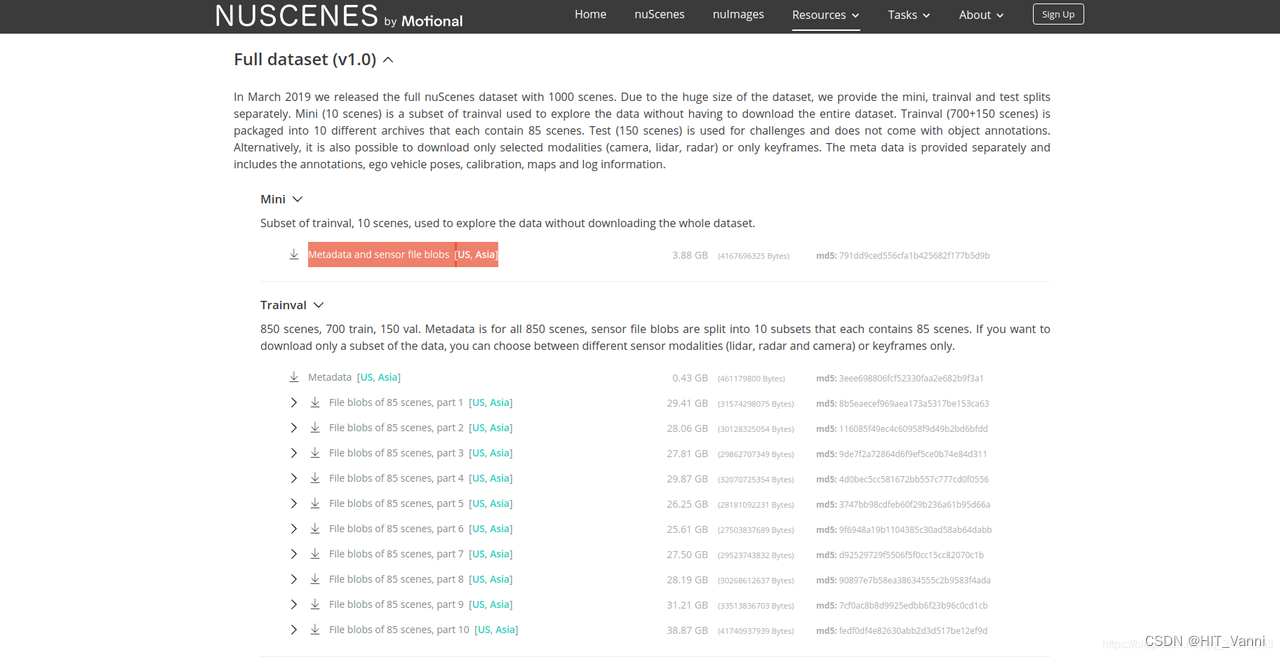The image size is (1280, 657).
Task: Collapse the Trainval section
Action: tap(318, 306)
